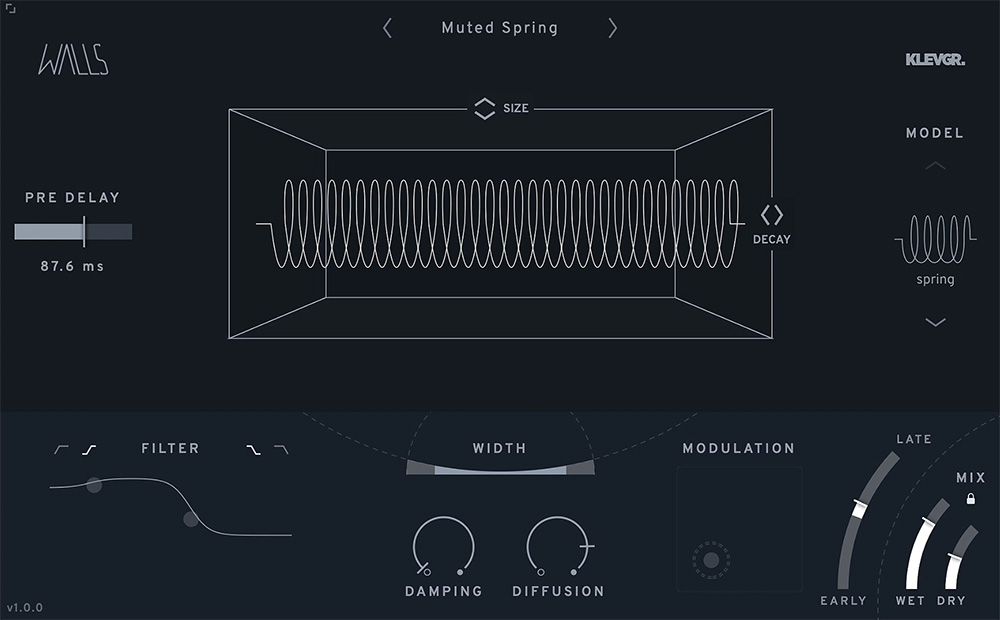
Task: Click the resize corner icon at top-left
Action: [12, 10]
